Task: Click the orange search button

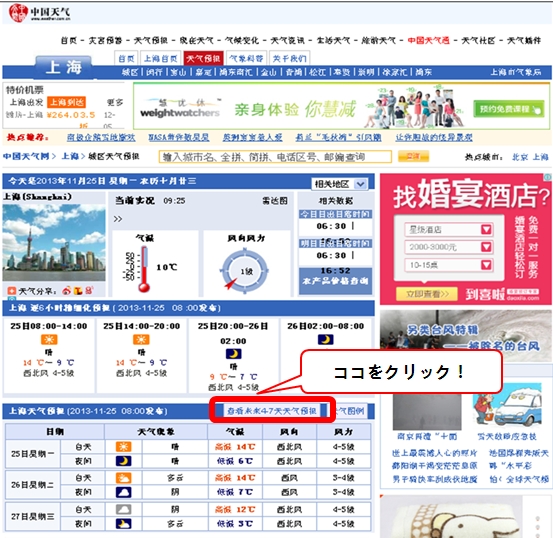Action: (x=413, y=156)
